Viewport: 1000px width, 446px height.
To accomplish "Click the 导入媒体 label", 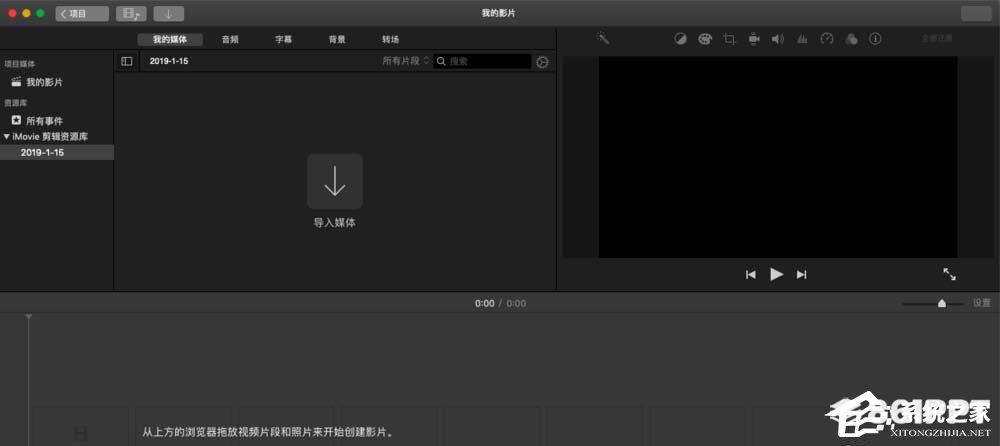I will point(335,223).
